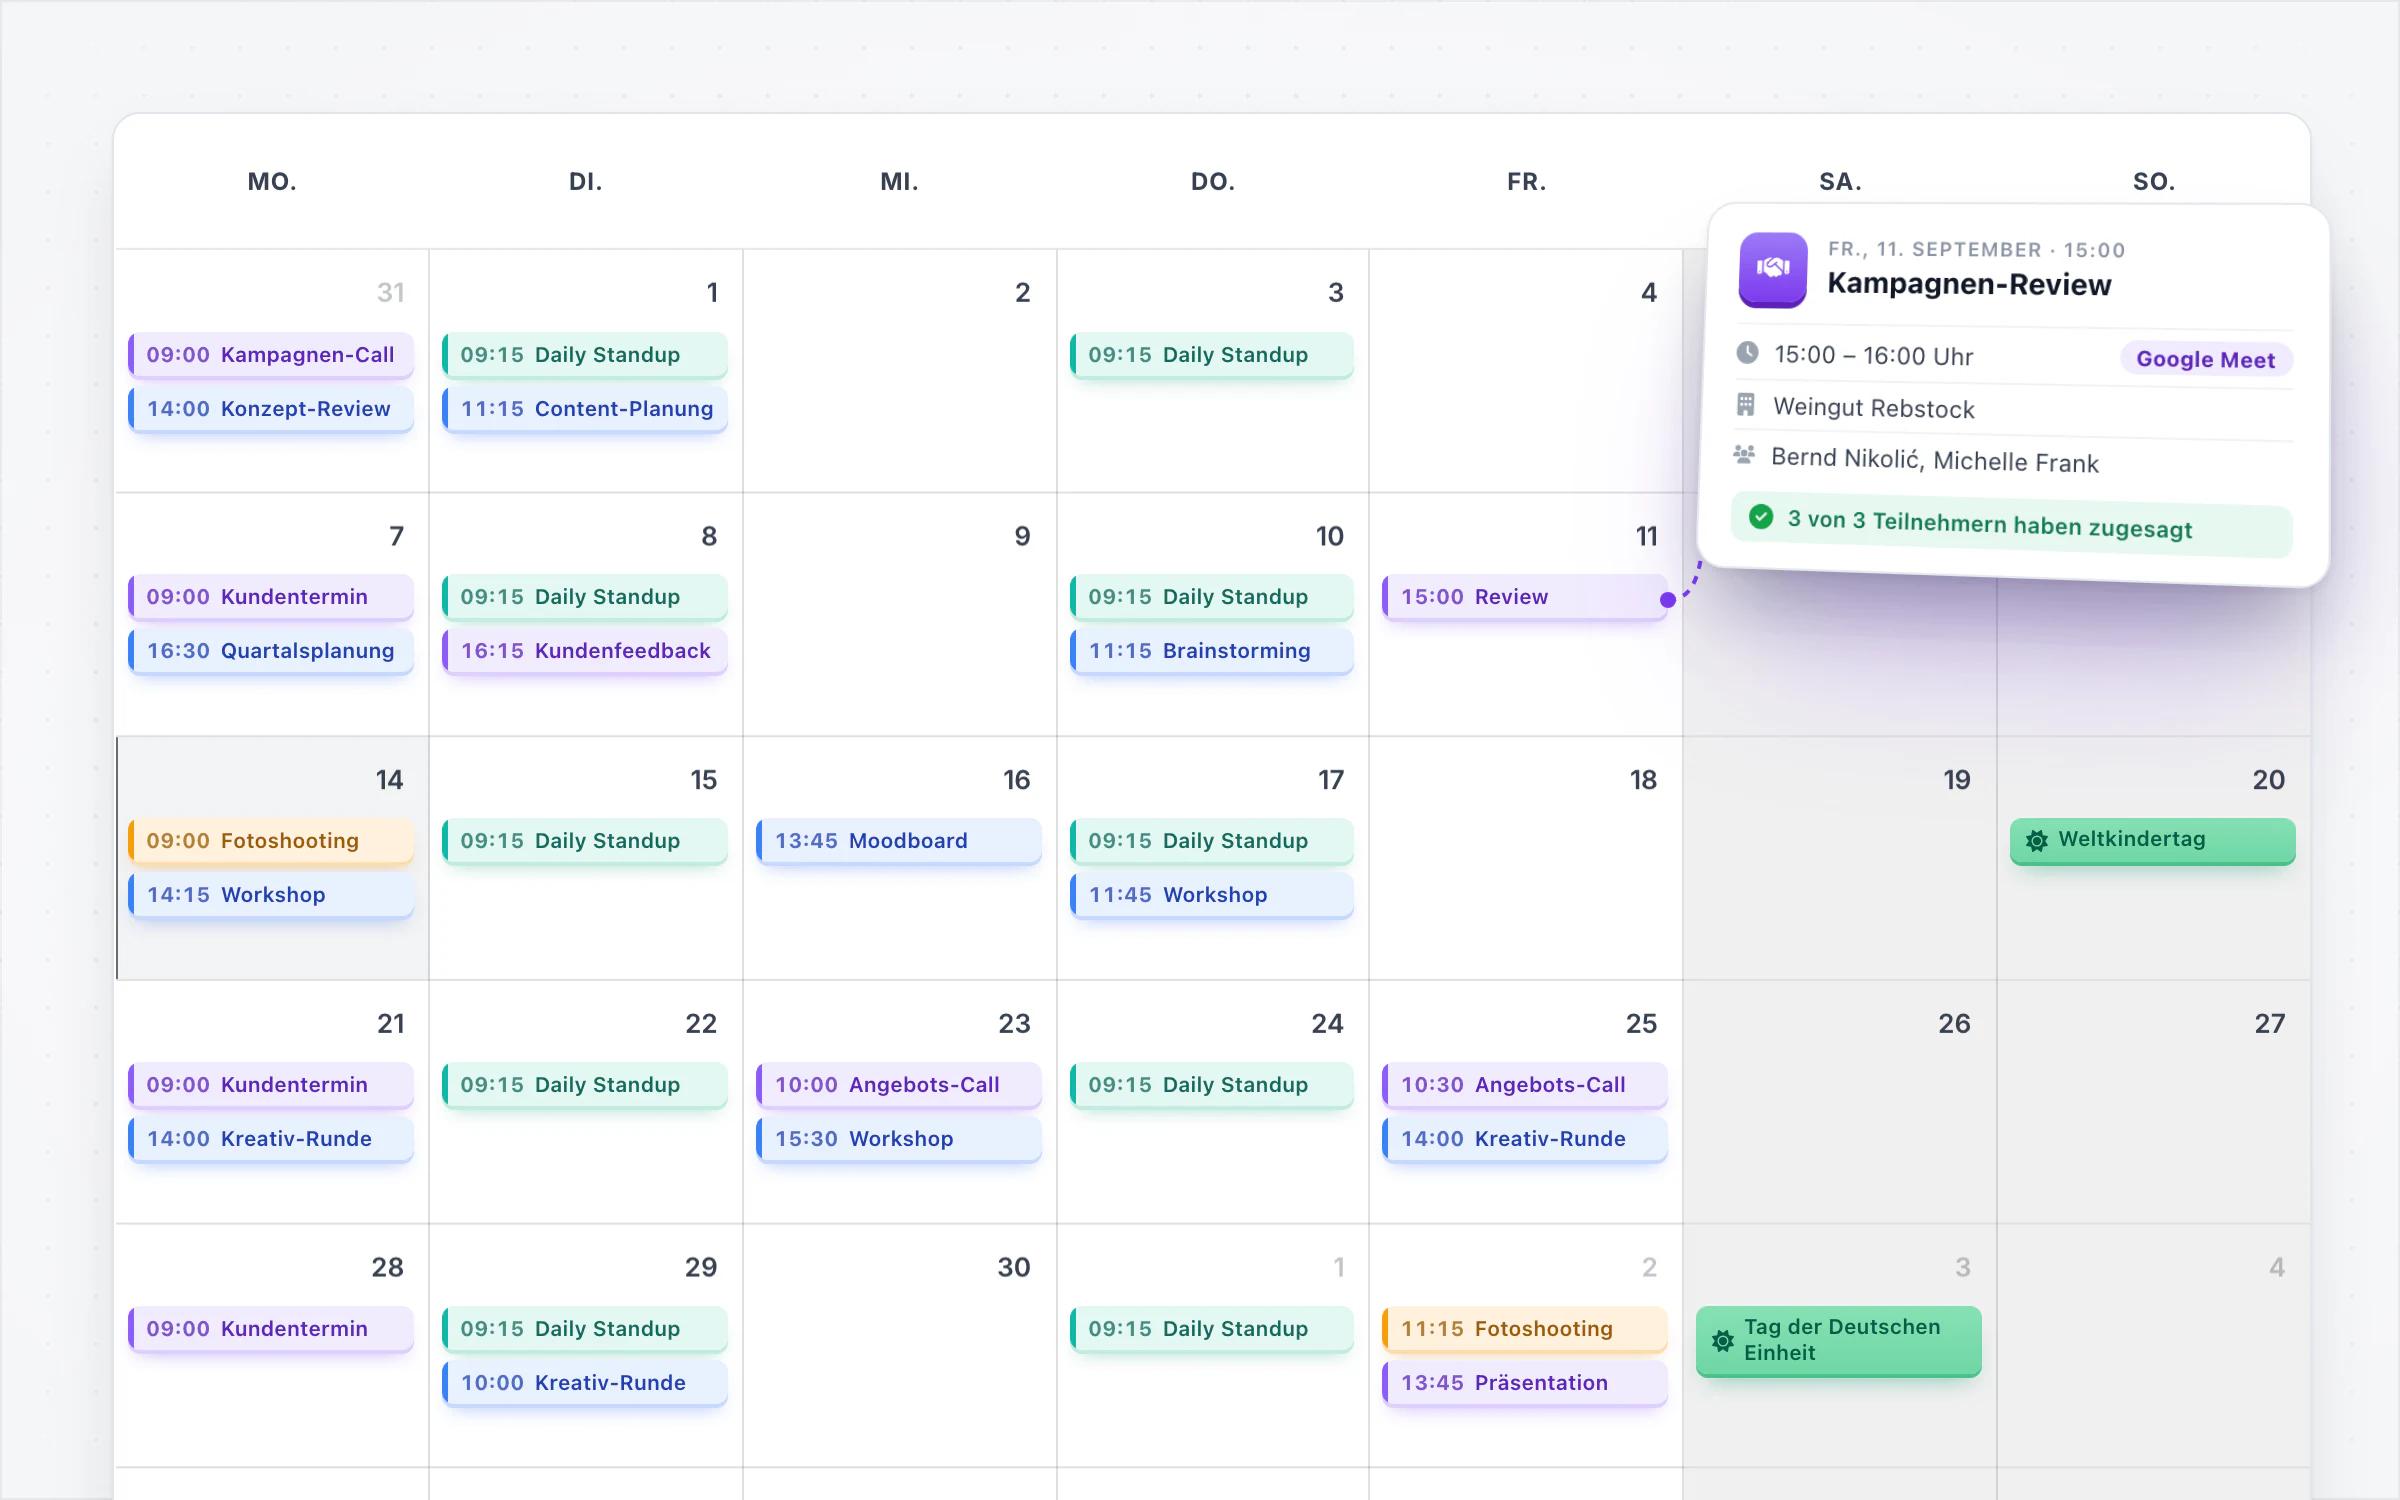Click the building icon next to Weingut Rebstock

(1746, 405)
